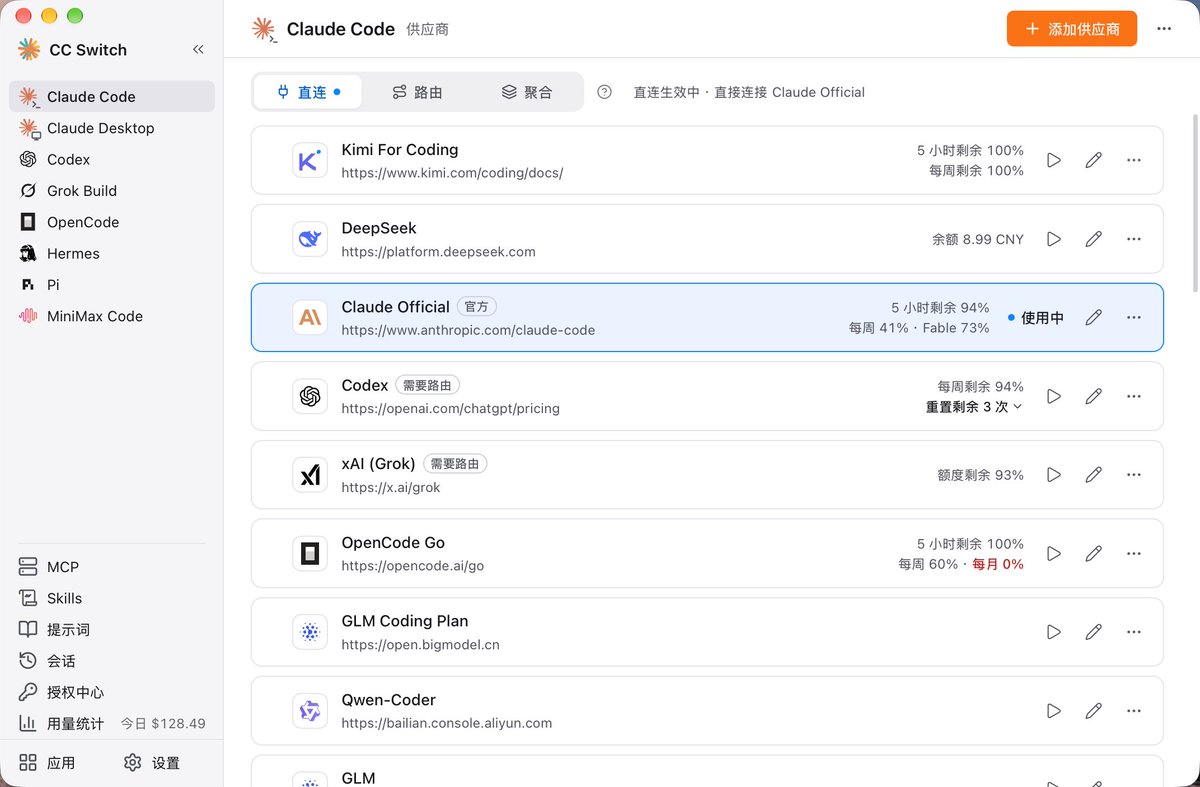Edit the xAI (Grok) provider
1200x787 pixels.
tap(1094, 475)
